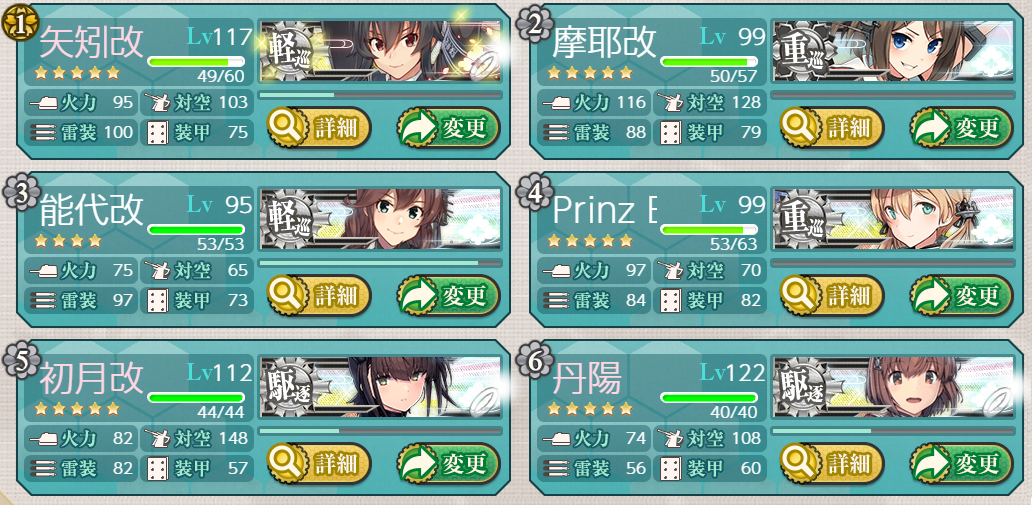Image resolution: width=1032 pixels, height=505 pixels.
Task: Click 変更 for Prinz Eugen
Action: (x=961, y=295)
